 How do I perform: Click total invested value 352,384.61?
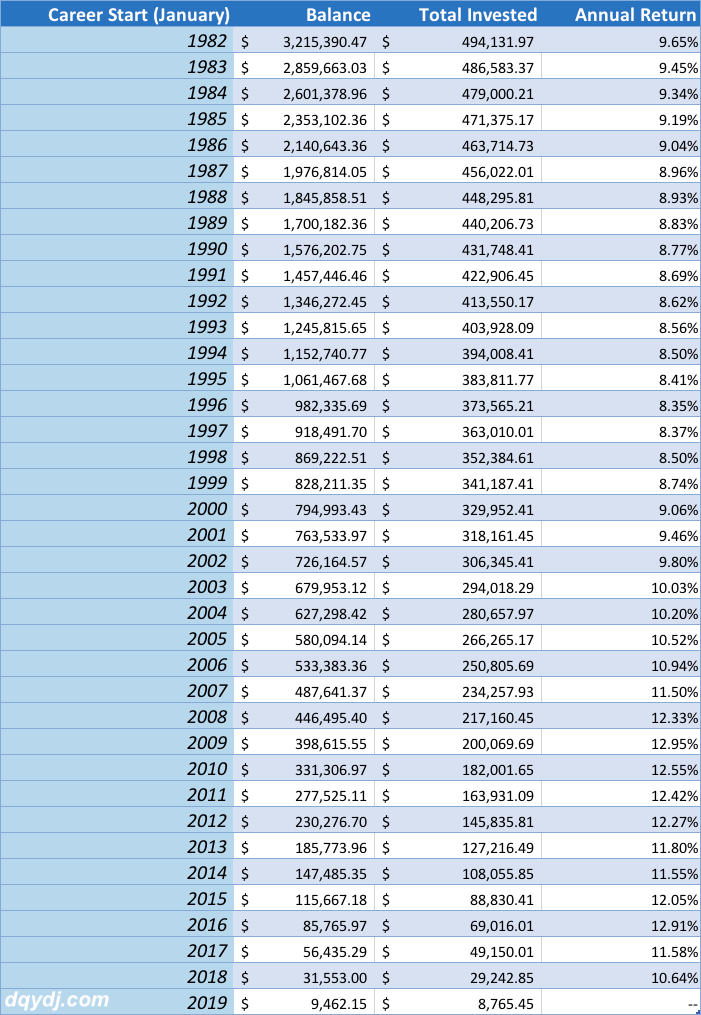point(458,456)
